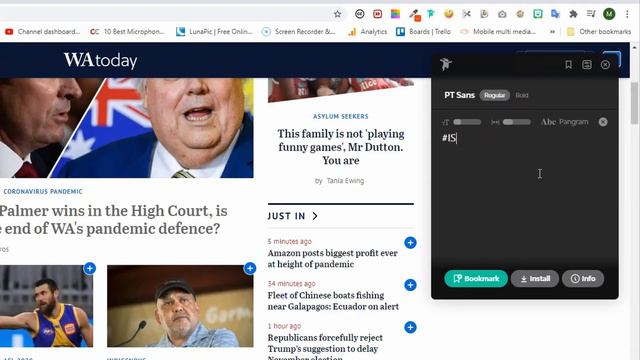
Task: Click the Info button
Action: pos(583,278)
